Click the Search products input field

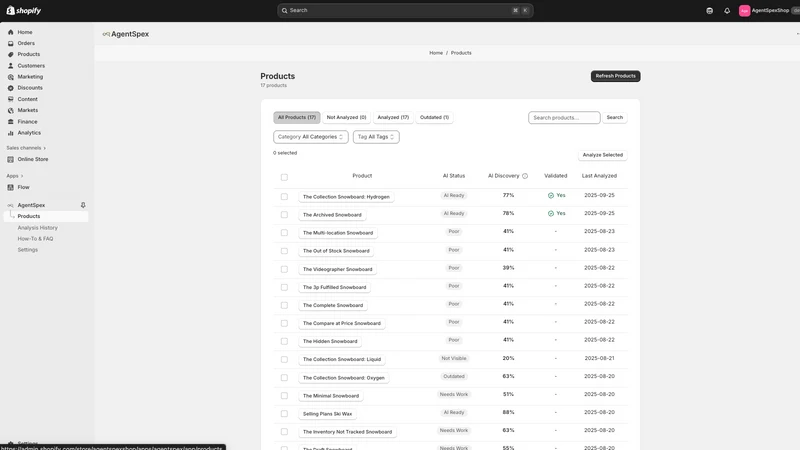coord(564,118)
